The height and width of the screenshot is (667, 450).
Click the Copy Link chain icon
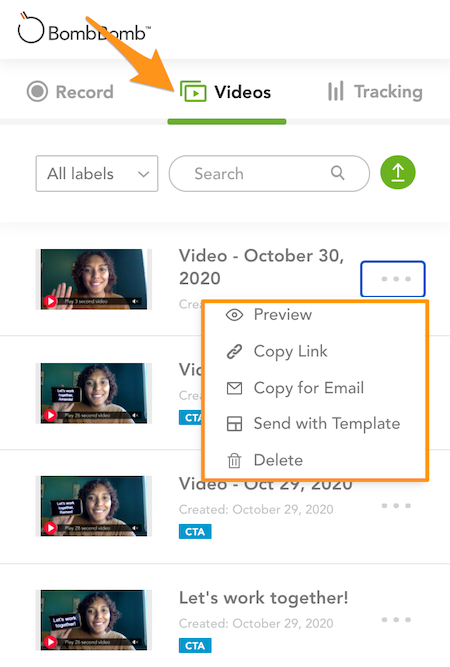pyautogui.click(x=234, y=352)
